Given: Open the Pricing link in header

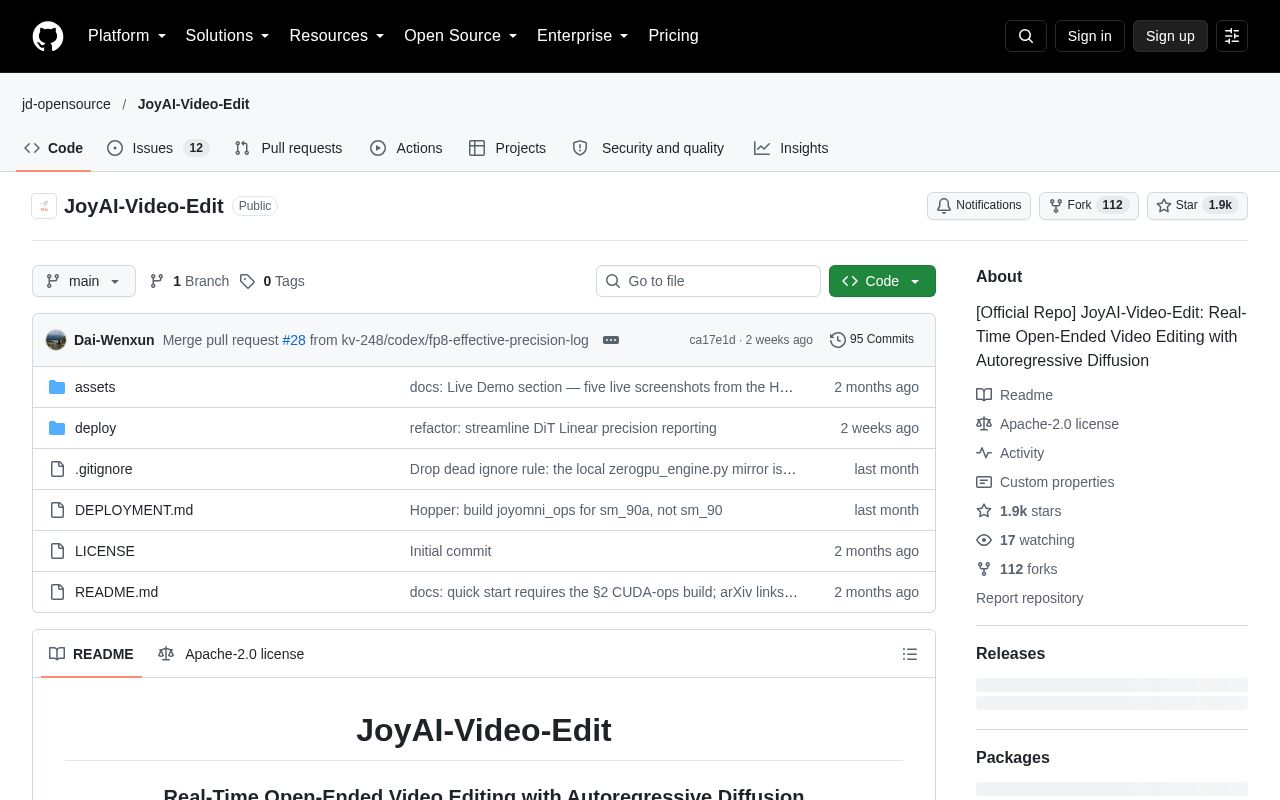Looking at the screenshot, I should point(673,36).
